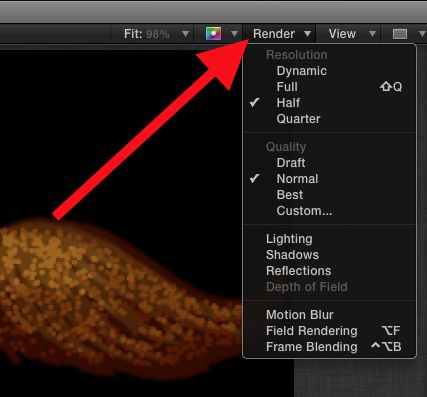Click the view layout icon

(400, 34)
